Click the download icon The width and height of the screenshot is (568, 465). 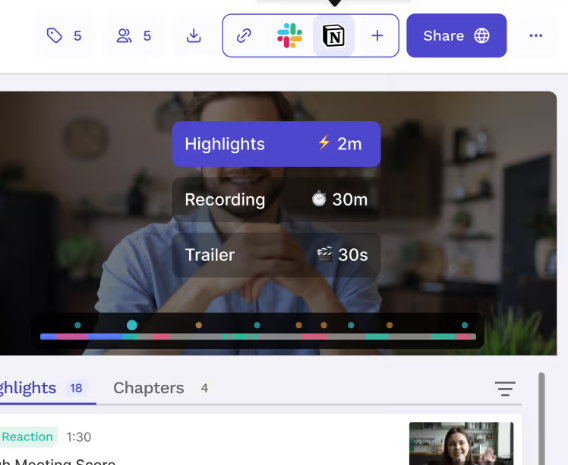pos(194,36)
